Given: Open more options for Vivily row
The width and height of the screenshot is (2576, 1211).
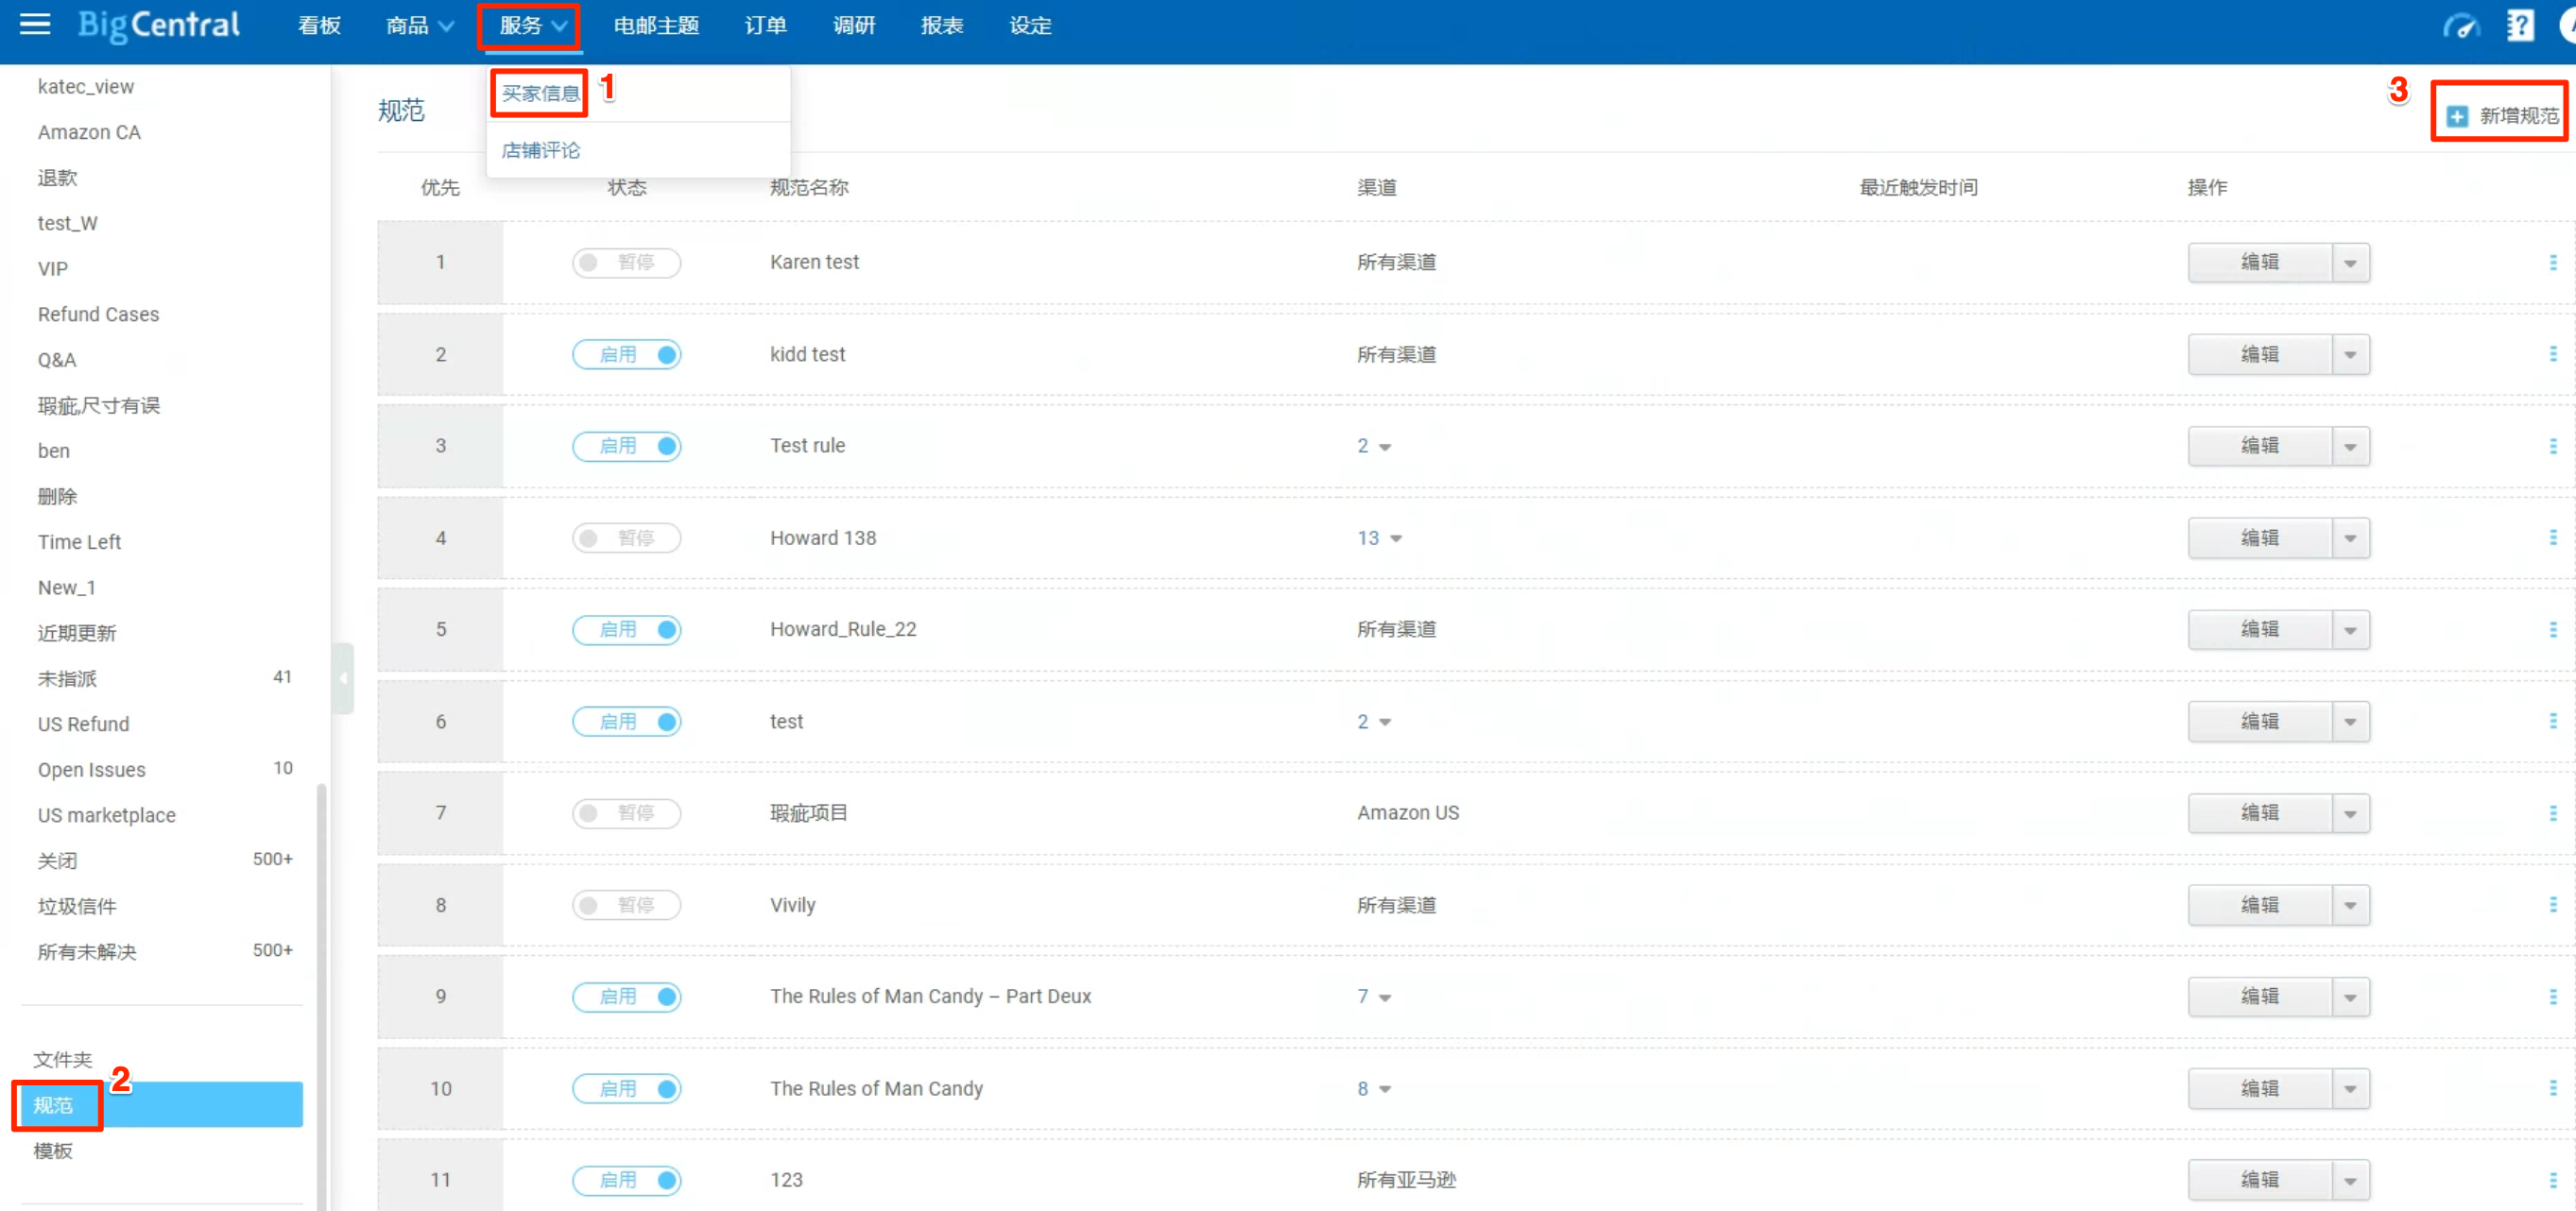Looking at the screenshot, I should pyautogui.click(x=2552, y=905).
